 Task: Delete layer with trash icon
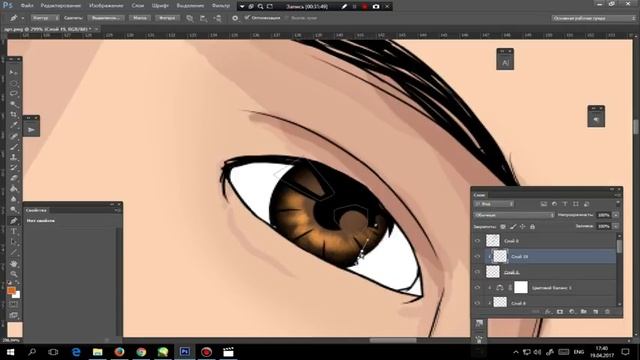(607, 311)
